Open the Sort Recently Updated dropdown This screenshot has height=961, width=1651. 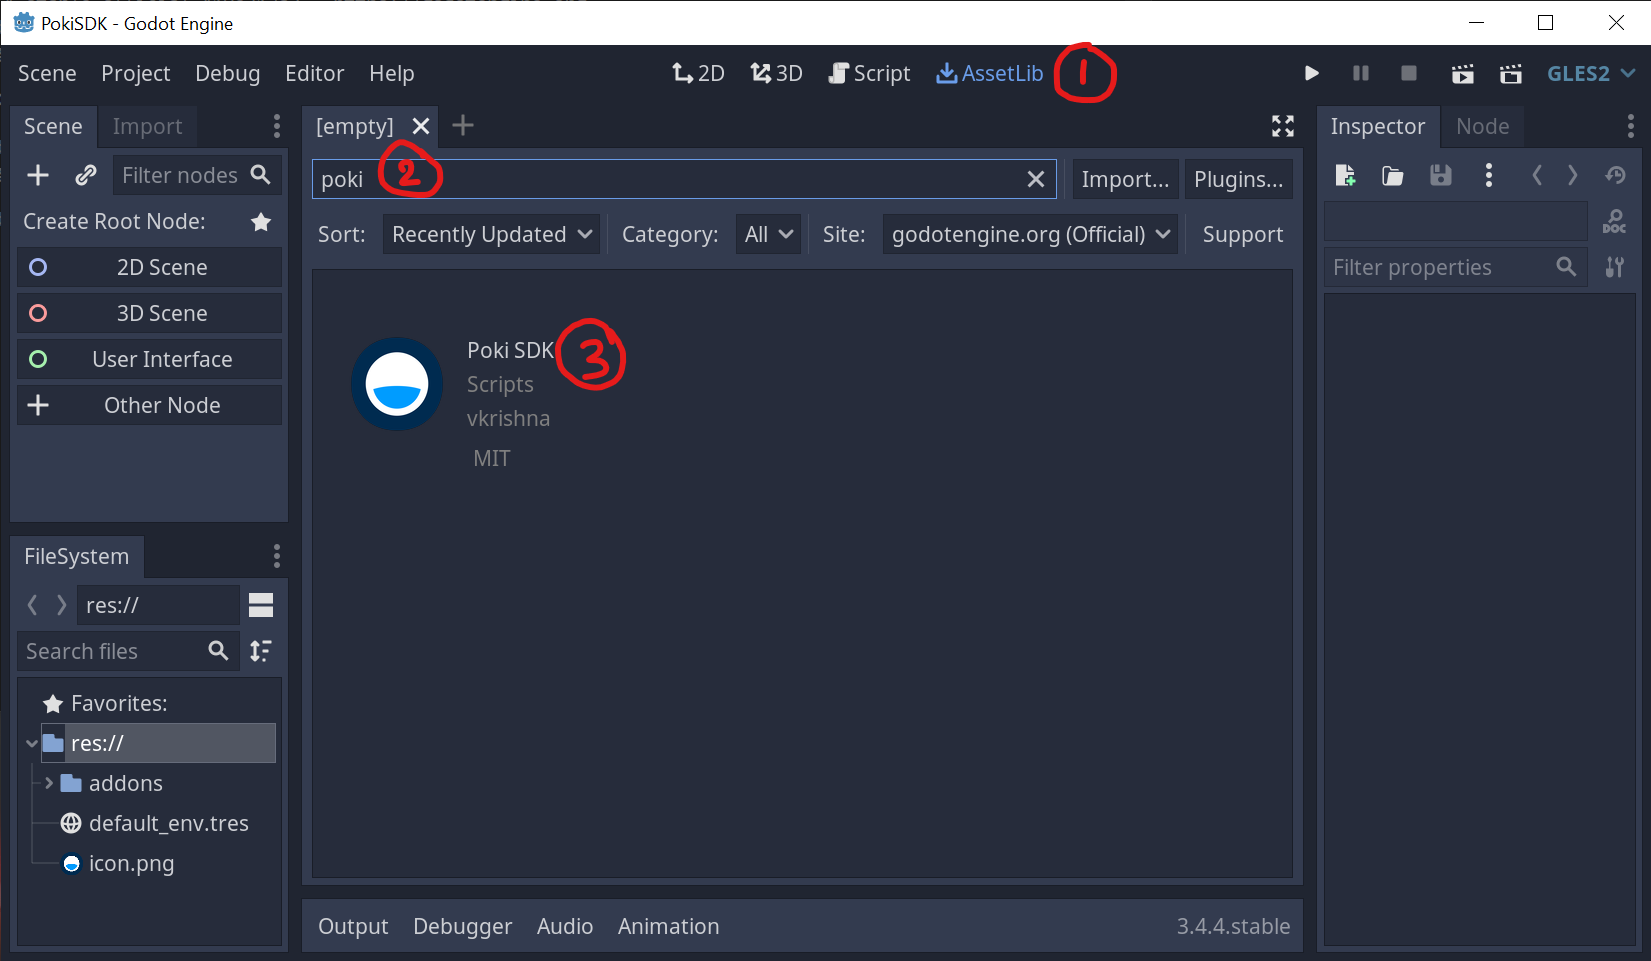pos(491,234)
